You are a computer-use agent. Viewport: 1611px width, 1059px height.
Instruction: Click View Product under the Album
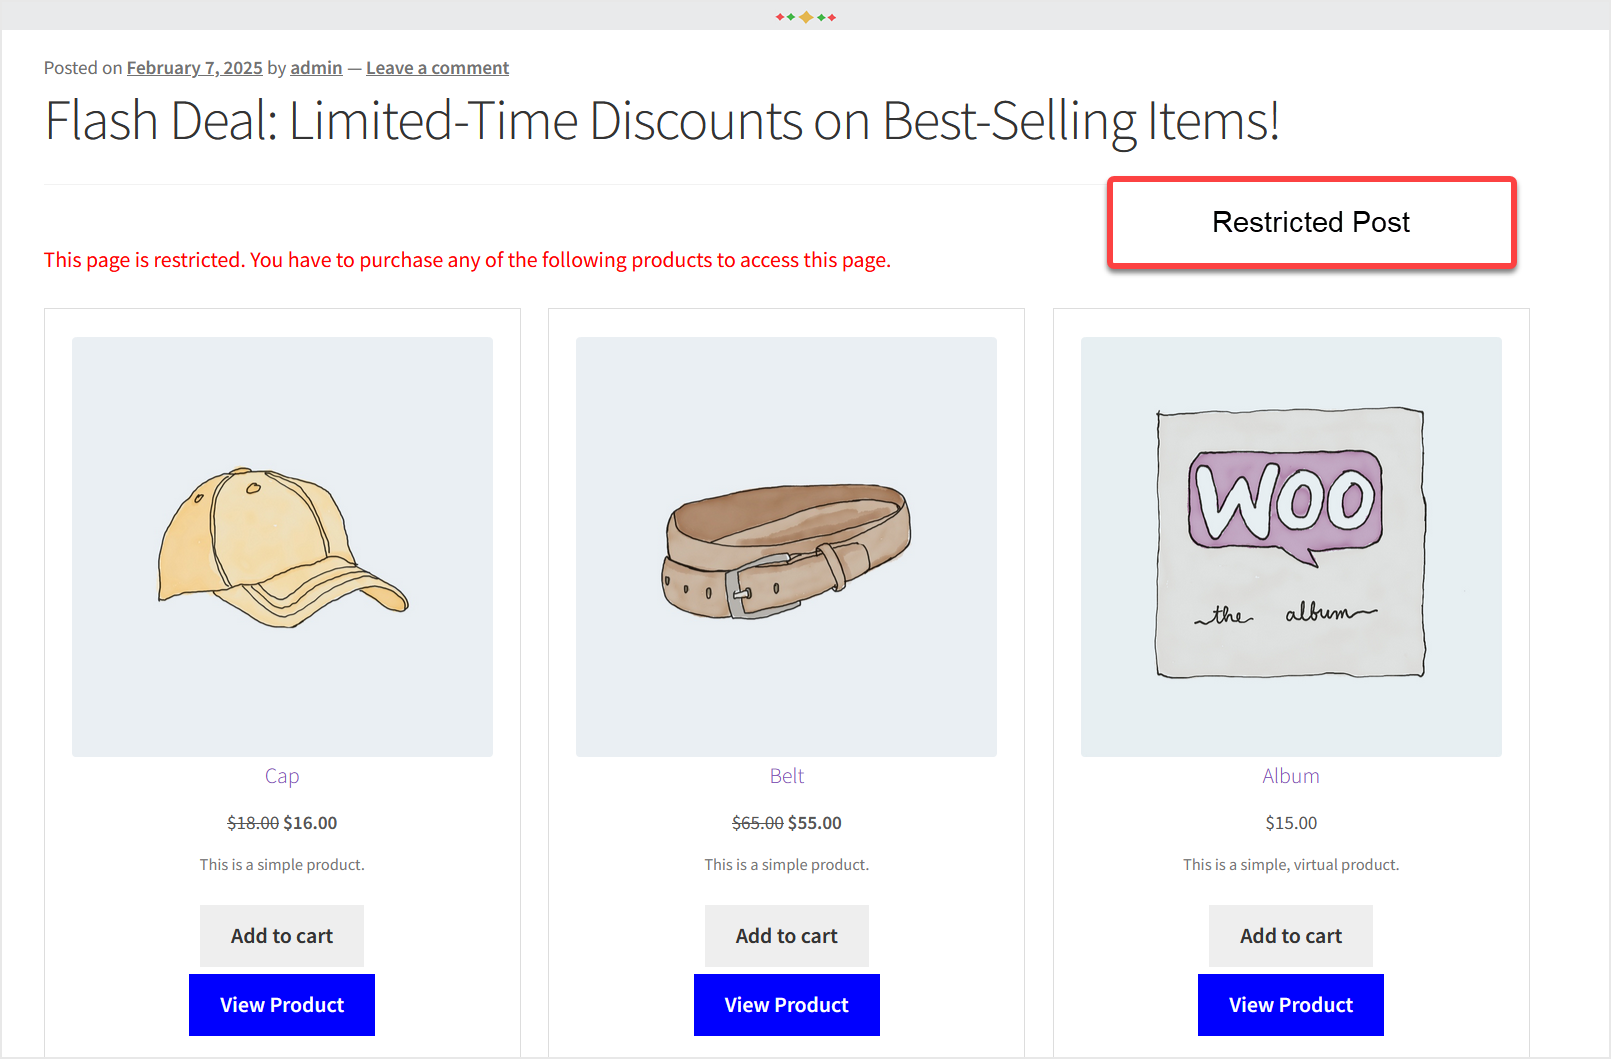coord(1290,1004)
